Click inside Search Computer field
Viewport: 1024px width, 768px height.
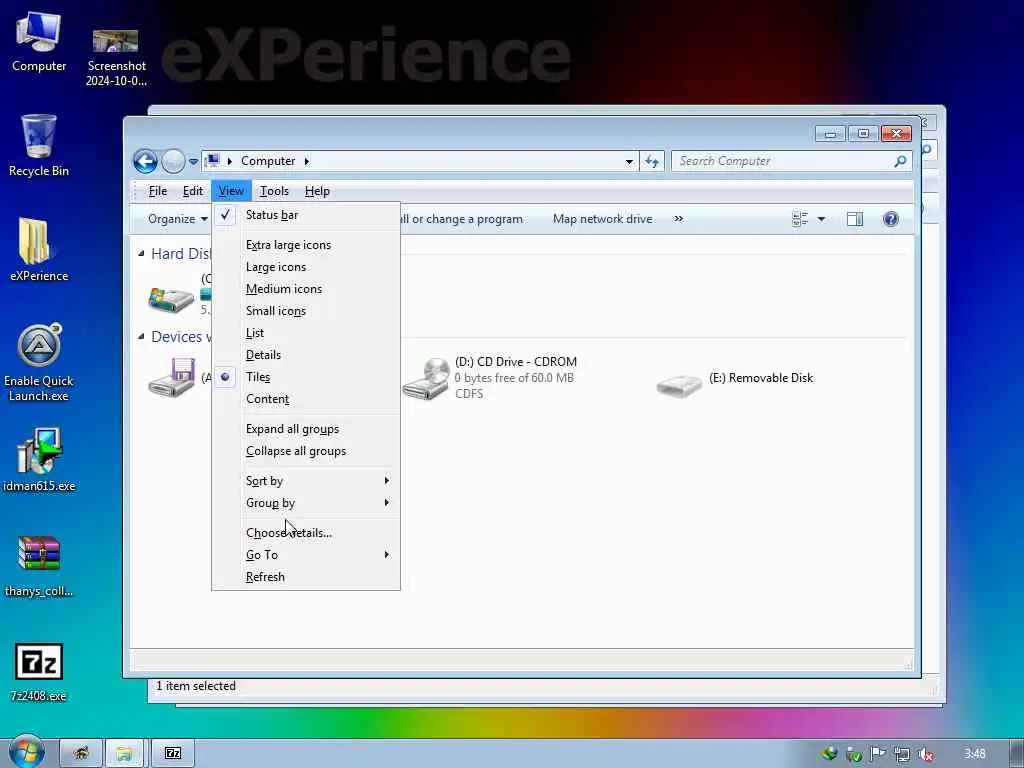pyautogui.click(x=784, y=161)
